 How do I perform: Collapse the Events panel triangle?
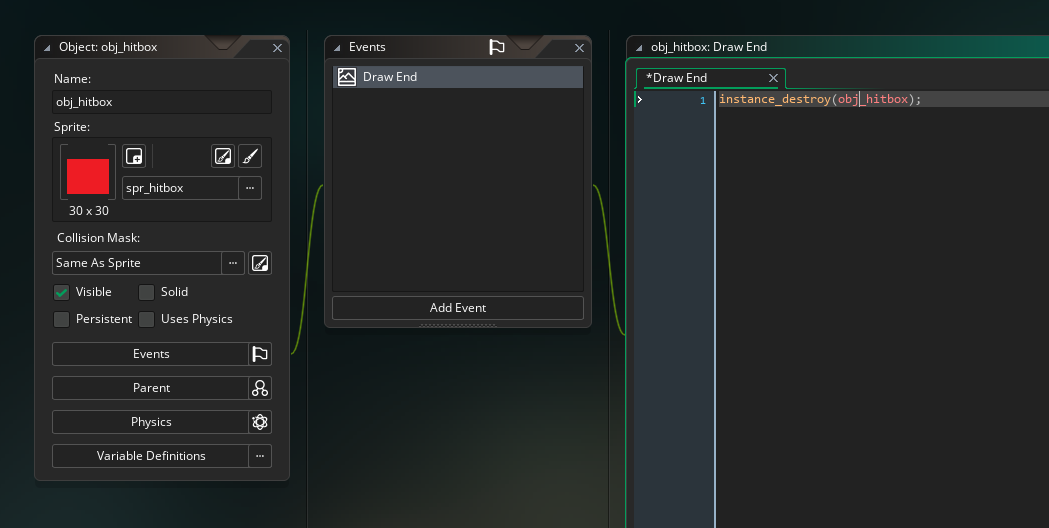pos(337,48)
